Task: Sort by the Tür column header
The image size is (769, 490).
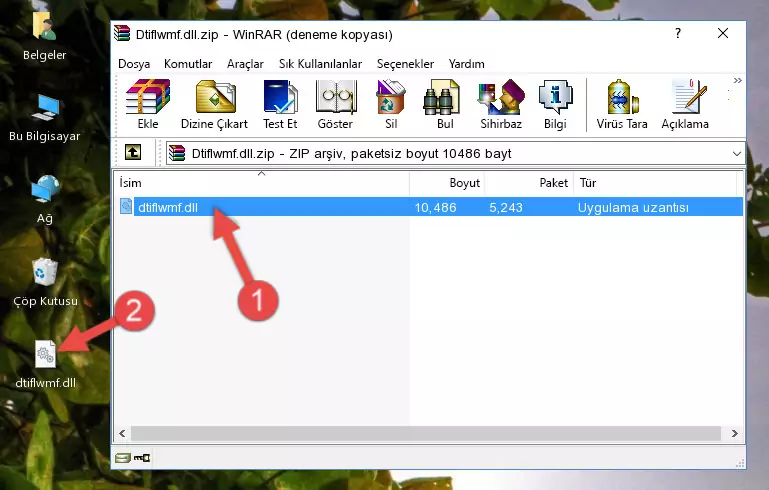Action: click(655, 183)
